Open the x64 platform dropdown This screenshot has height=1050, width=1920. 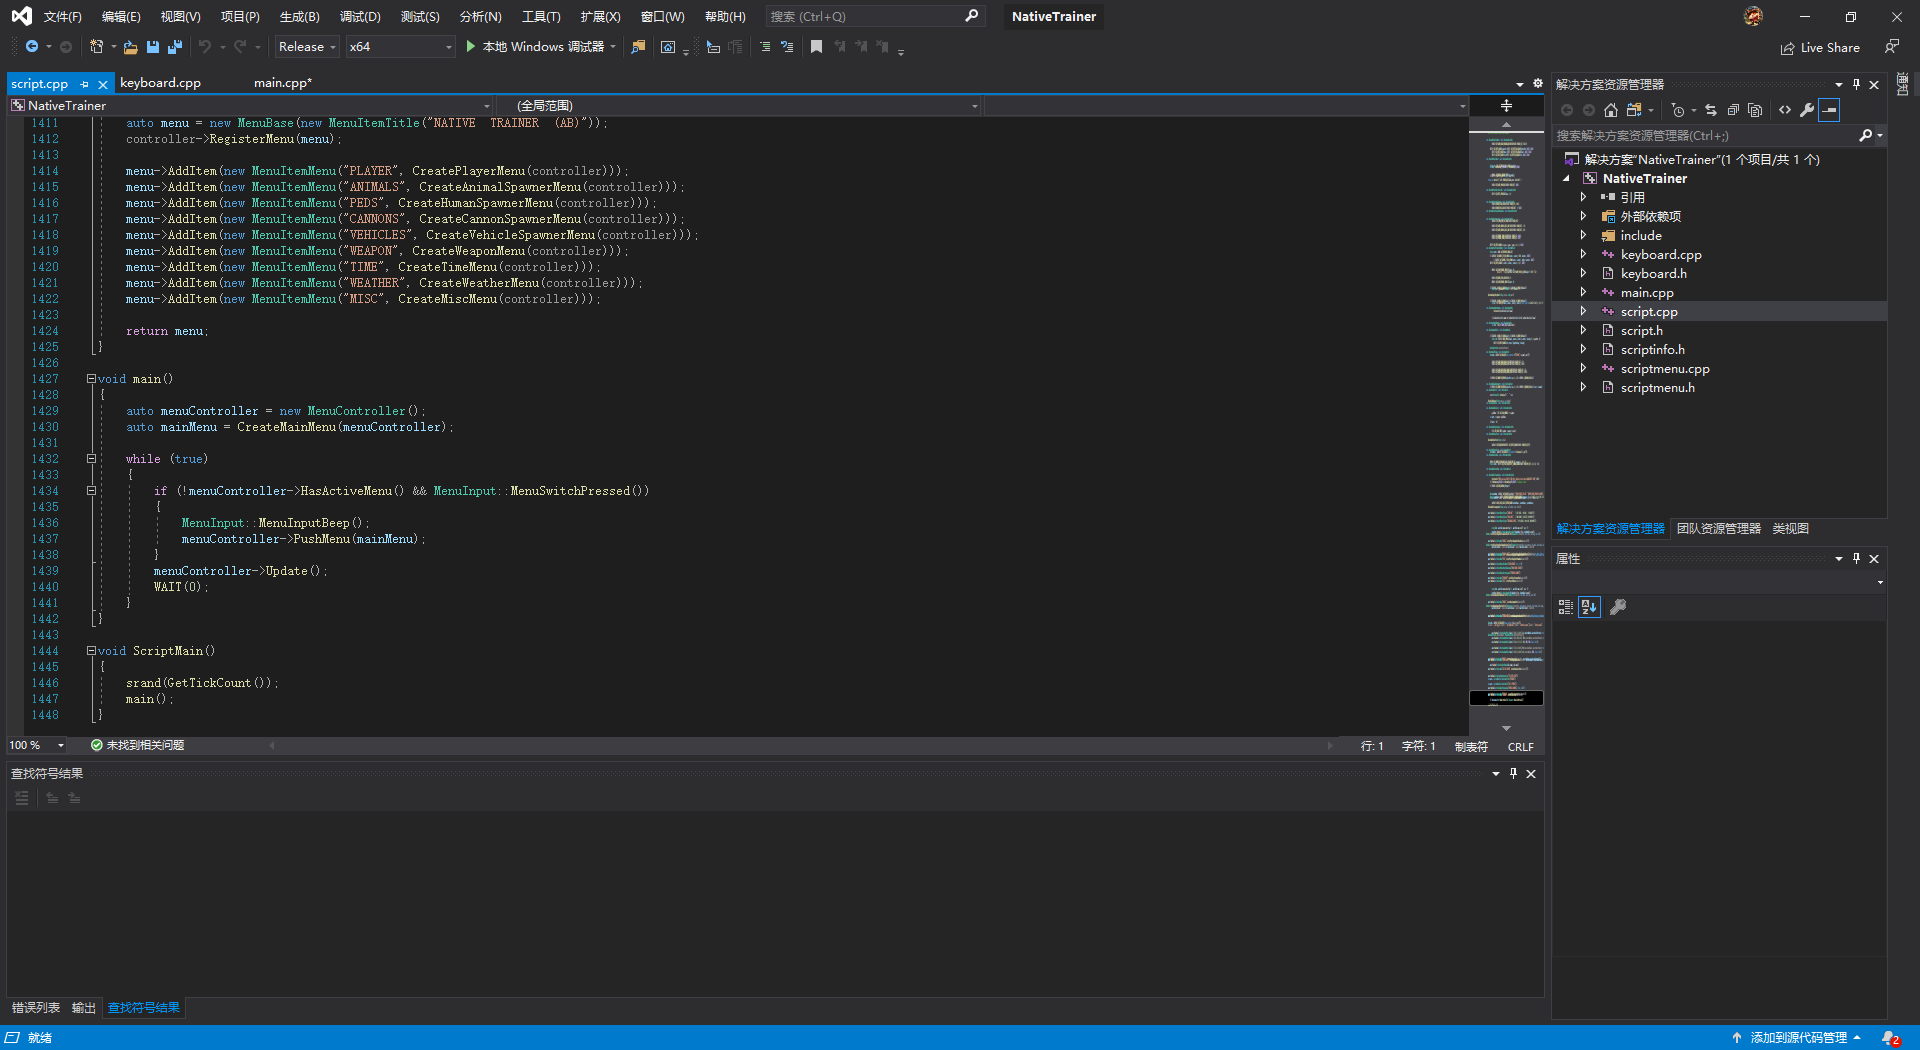point(400,47)
